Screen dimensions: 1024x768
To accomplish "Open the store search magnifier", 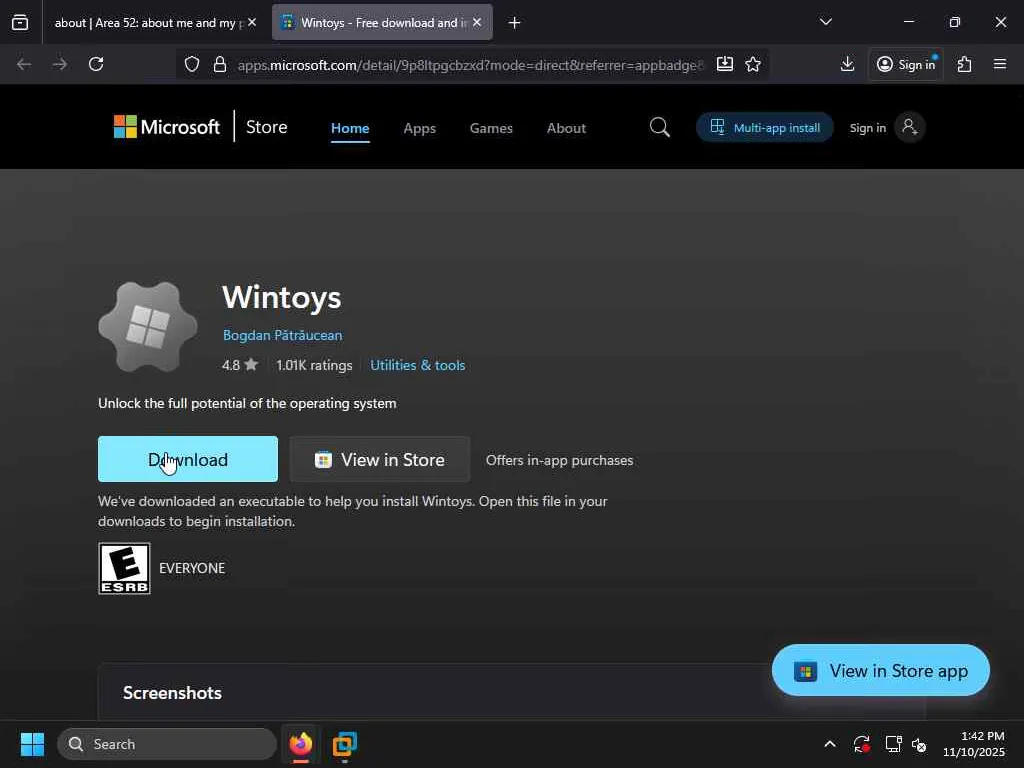I will tap(660, 127).
